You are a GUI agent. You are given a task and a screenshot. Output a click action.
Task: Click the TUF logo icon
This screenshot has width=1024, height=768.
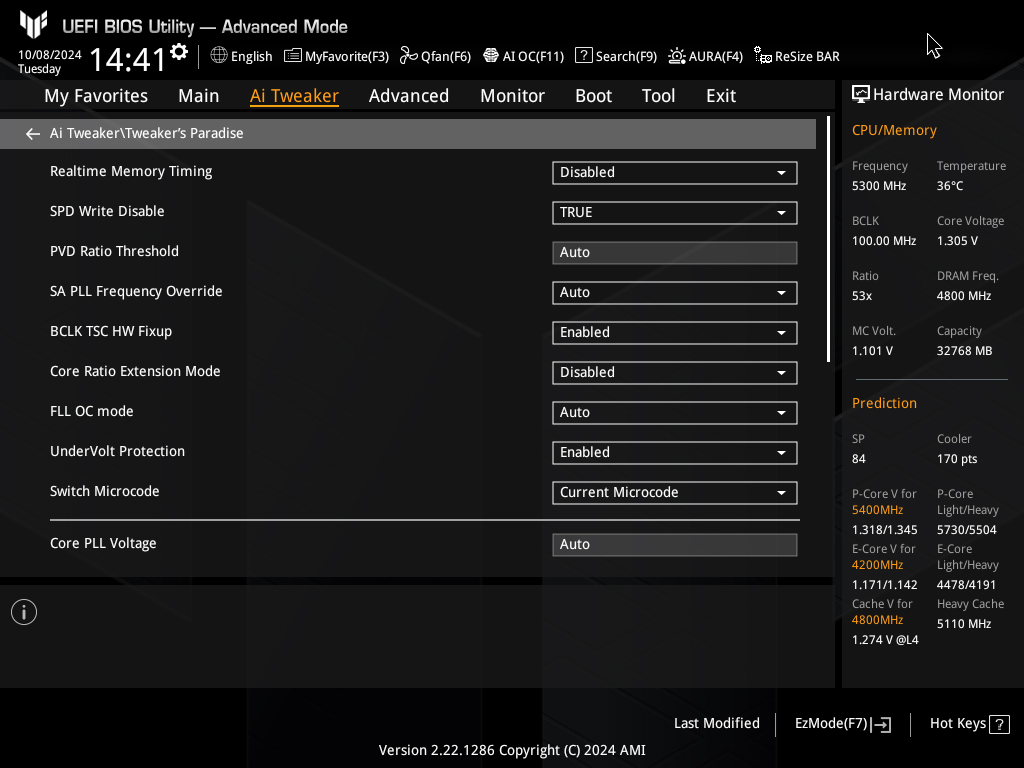[x=33, y=24]
